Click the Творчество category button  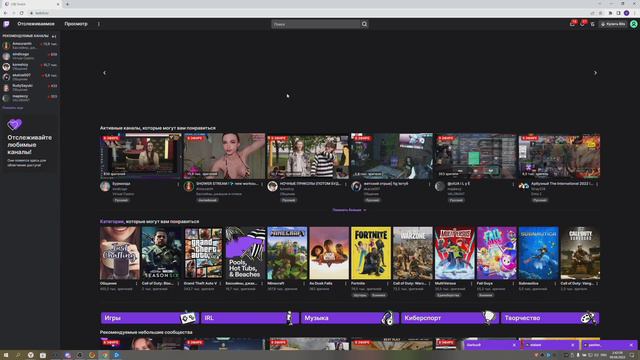[x=550, y=318]
